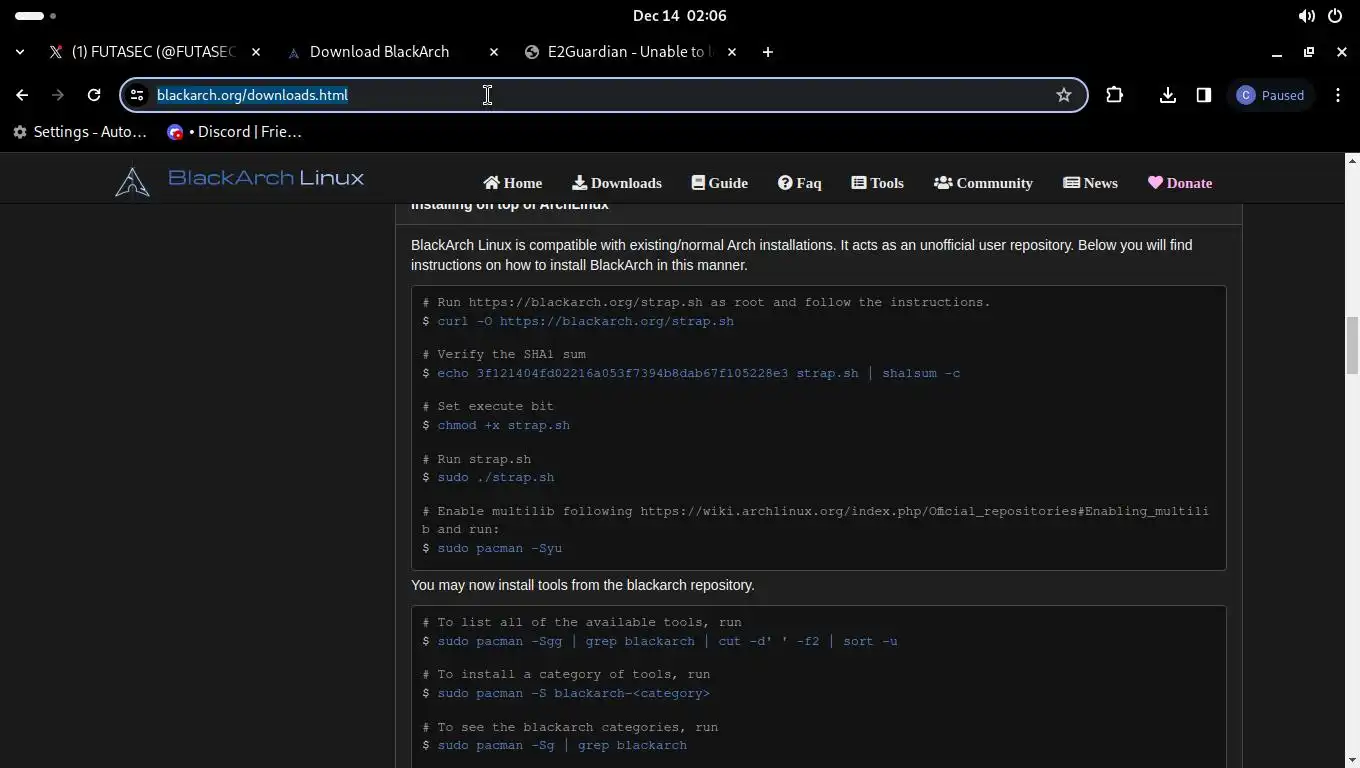Click the system volume icon
This screenshot has height=768, width=1360.
click(1306, 16)
